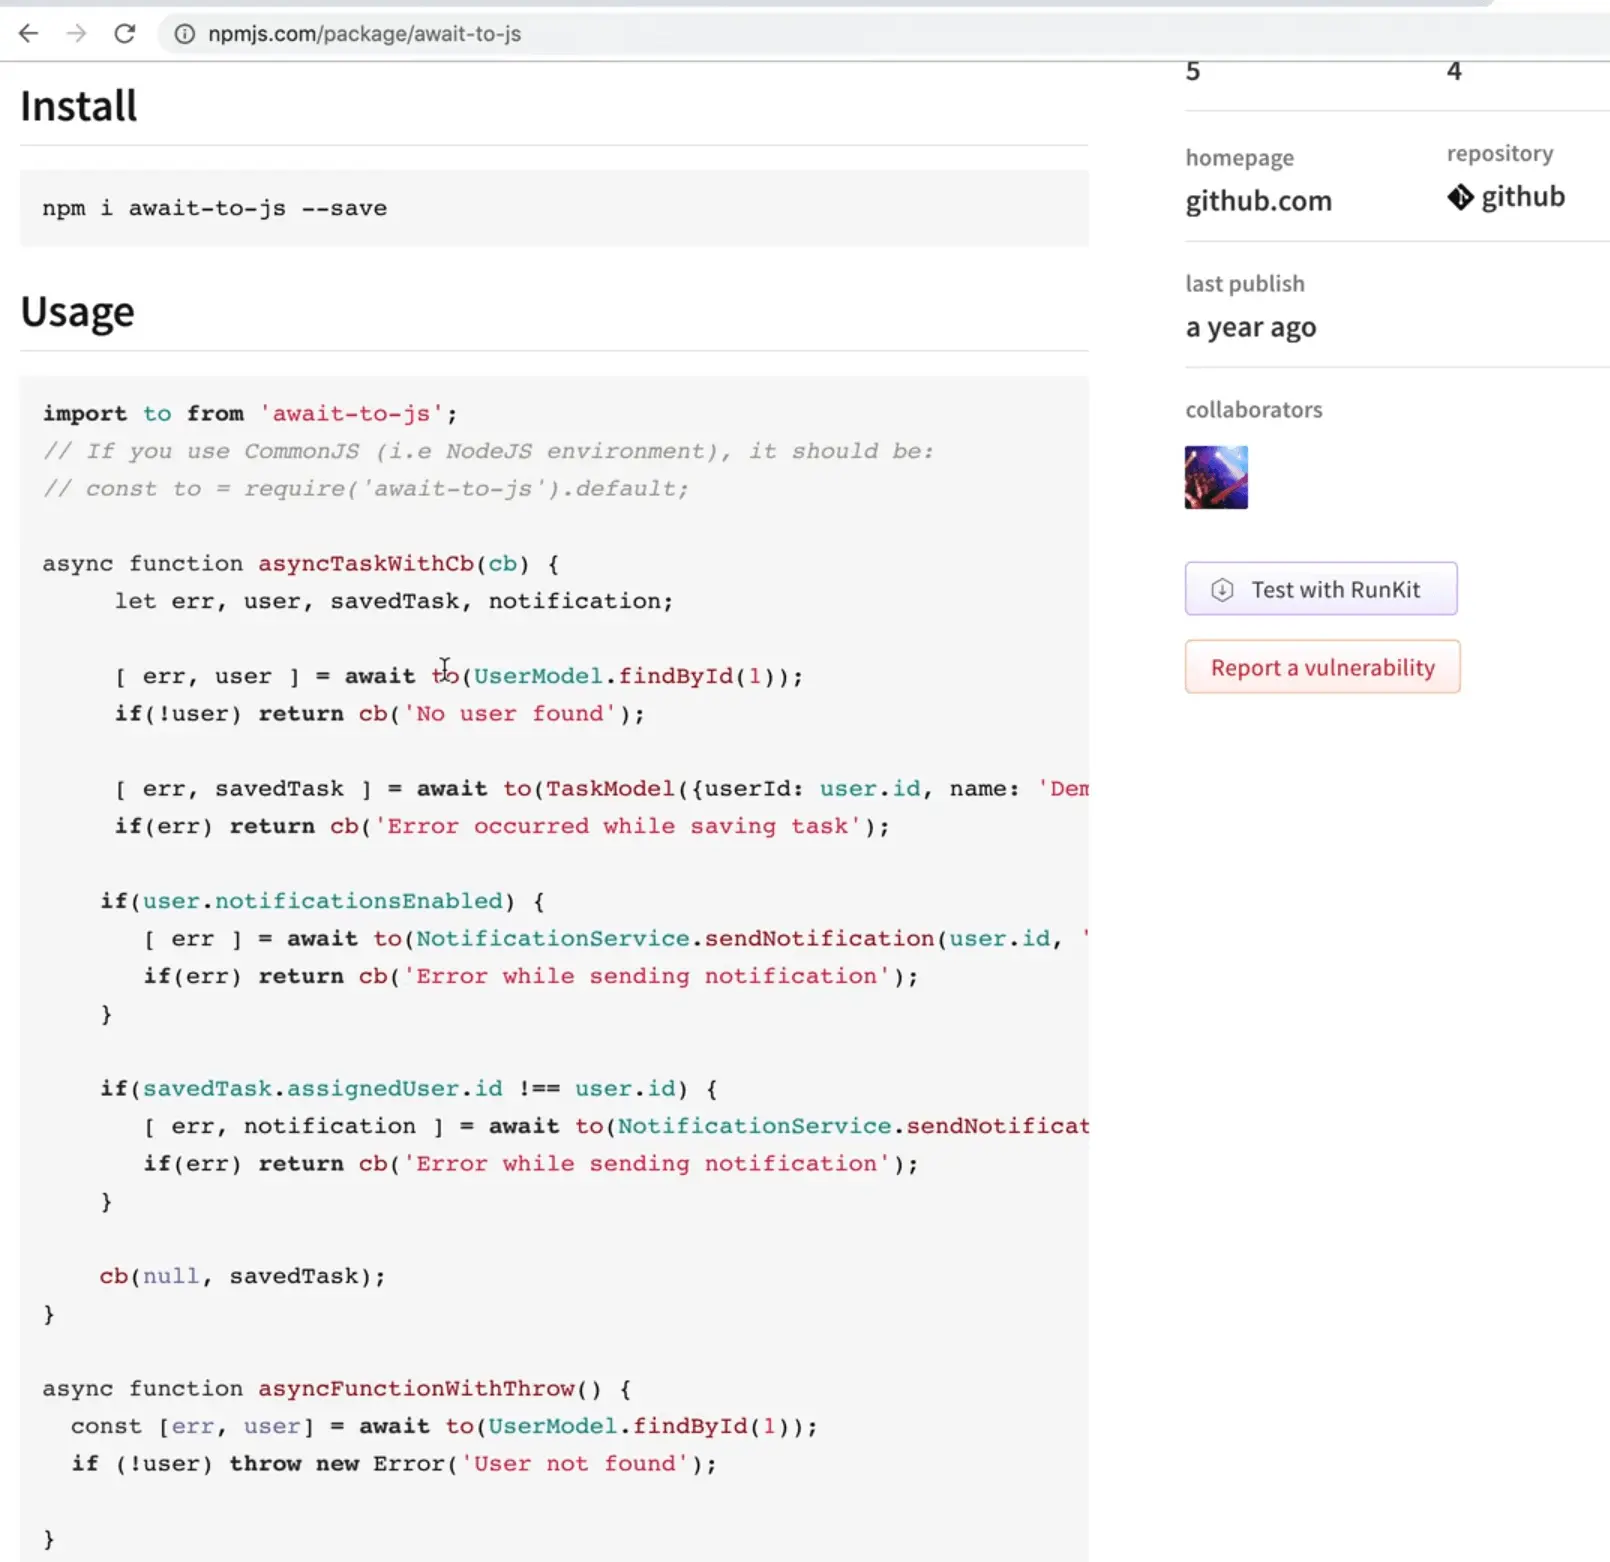The image size is (1610, 1562).
Task: Click the asyncTaskWithCb function name in code
Action: click(x=365, y=563)
